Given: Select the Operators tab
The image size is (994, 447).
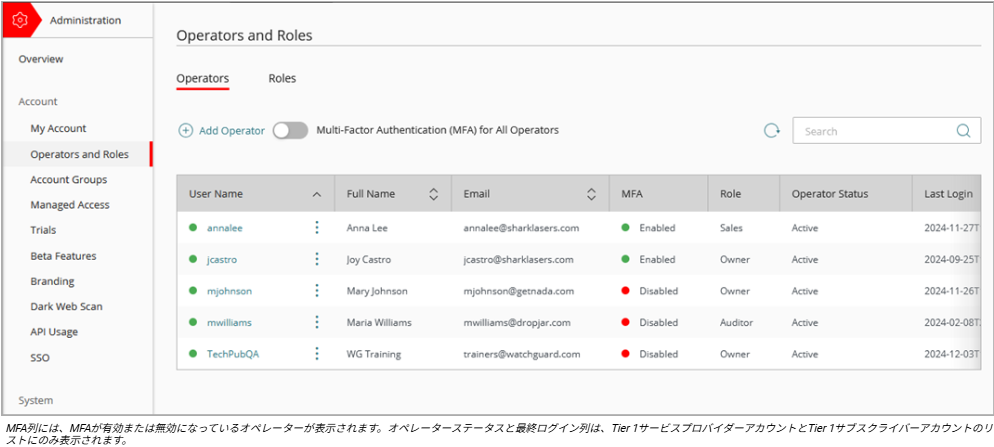Looking at the screenshot, I should (x=202, y=78).
